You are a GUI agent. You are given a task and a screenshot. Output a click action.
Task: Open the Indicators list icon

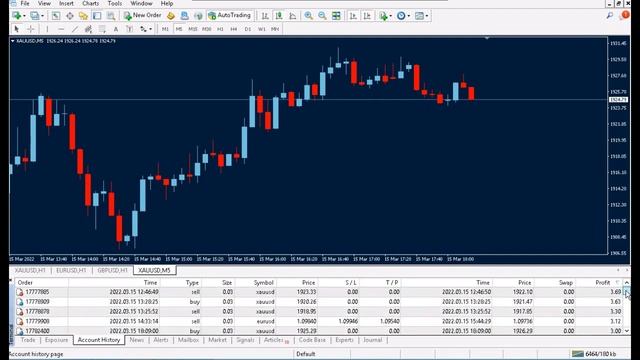(x=383, y=16)
